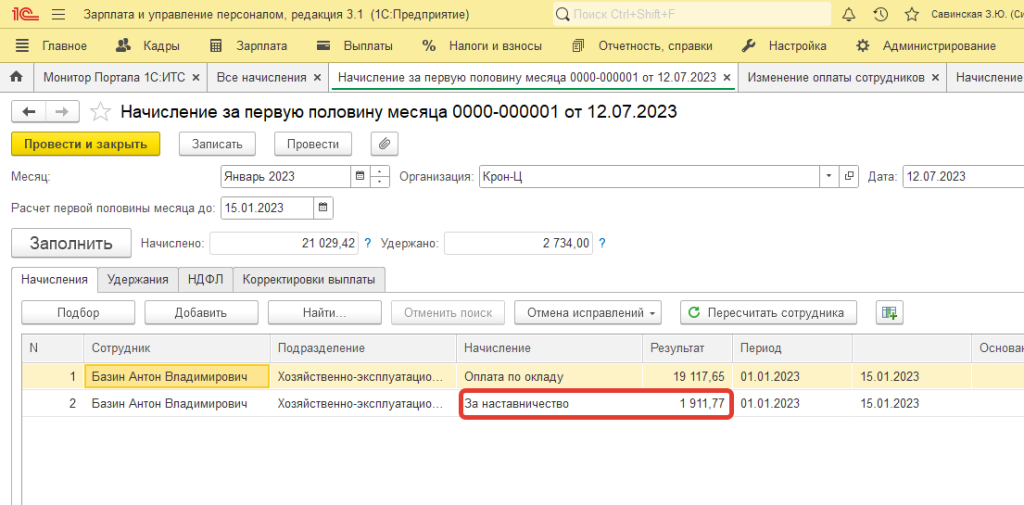1024x505 pixels.
Task: Click the Начисление column header
Action: (x=549, y=349)
